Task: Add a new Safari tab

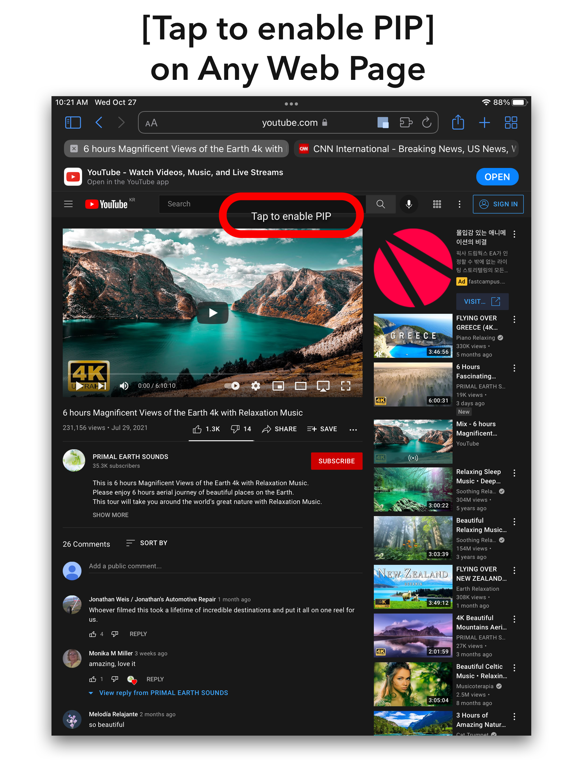Action: click(484, 122)
